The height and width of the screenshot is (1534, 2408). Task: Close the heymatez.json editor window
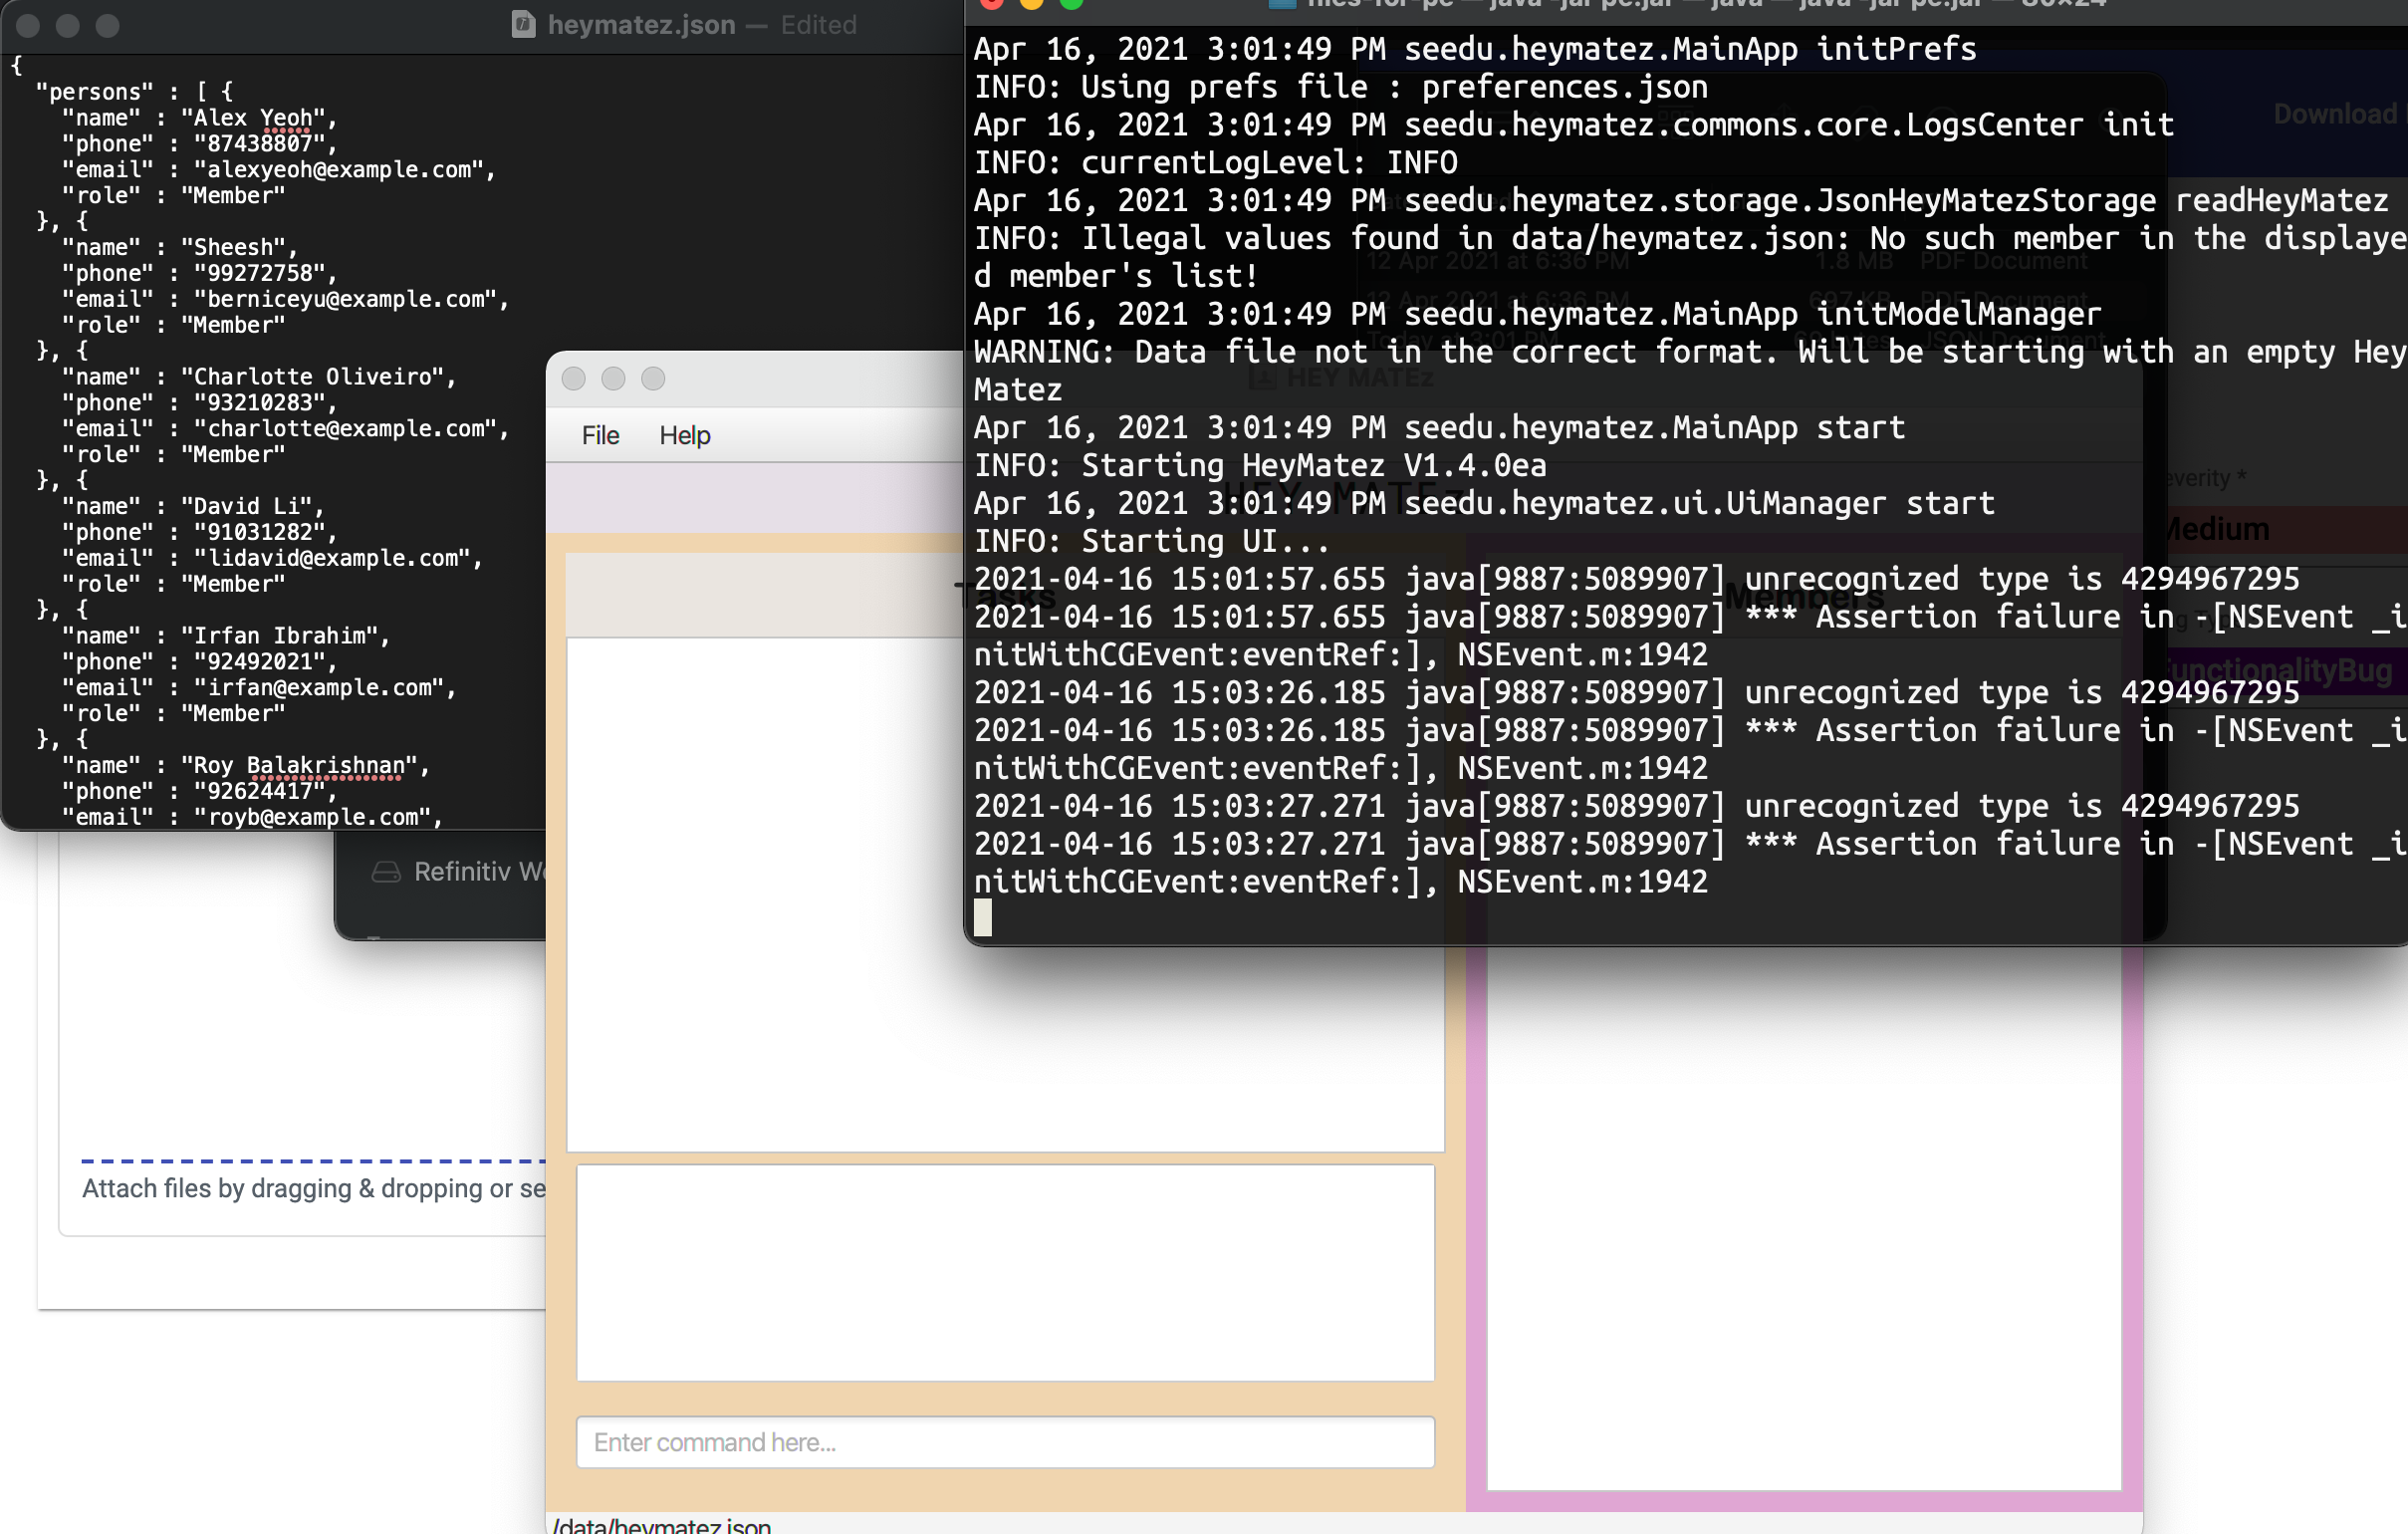28,25
